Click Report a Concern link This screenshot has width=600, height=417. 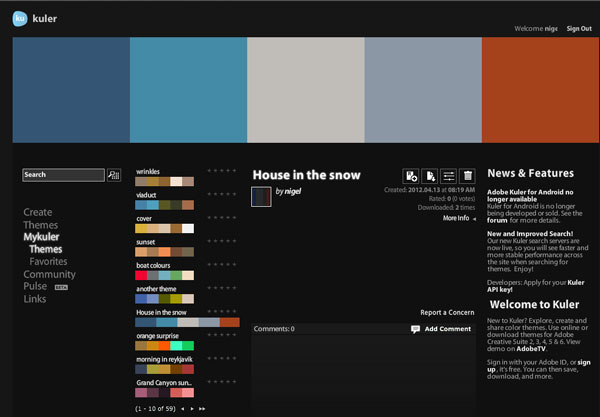tap(446, 312)
